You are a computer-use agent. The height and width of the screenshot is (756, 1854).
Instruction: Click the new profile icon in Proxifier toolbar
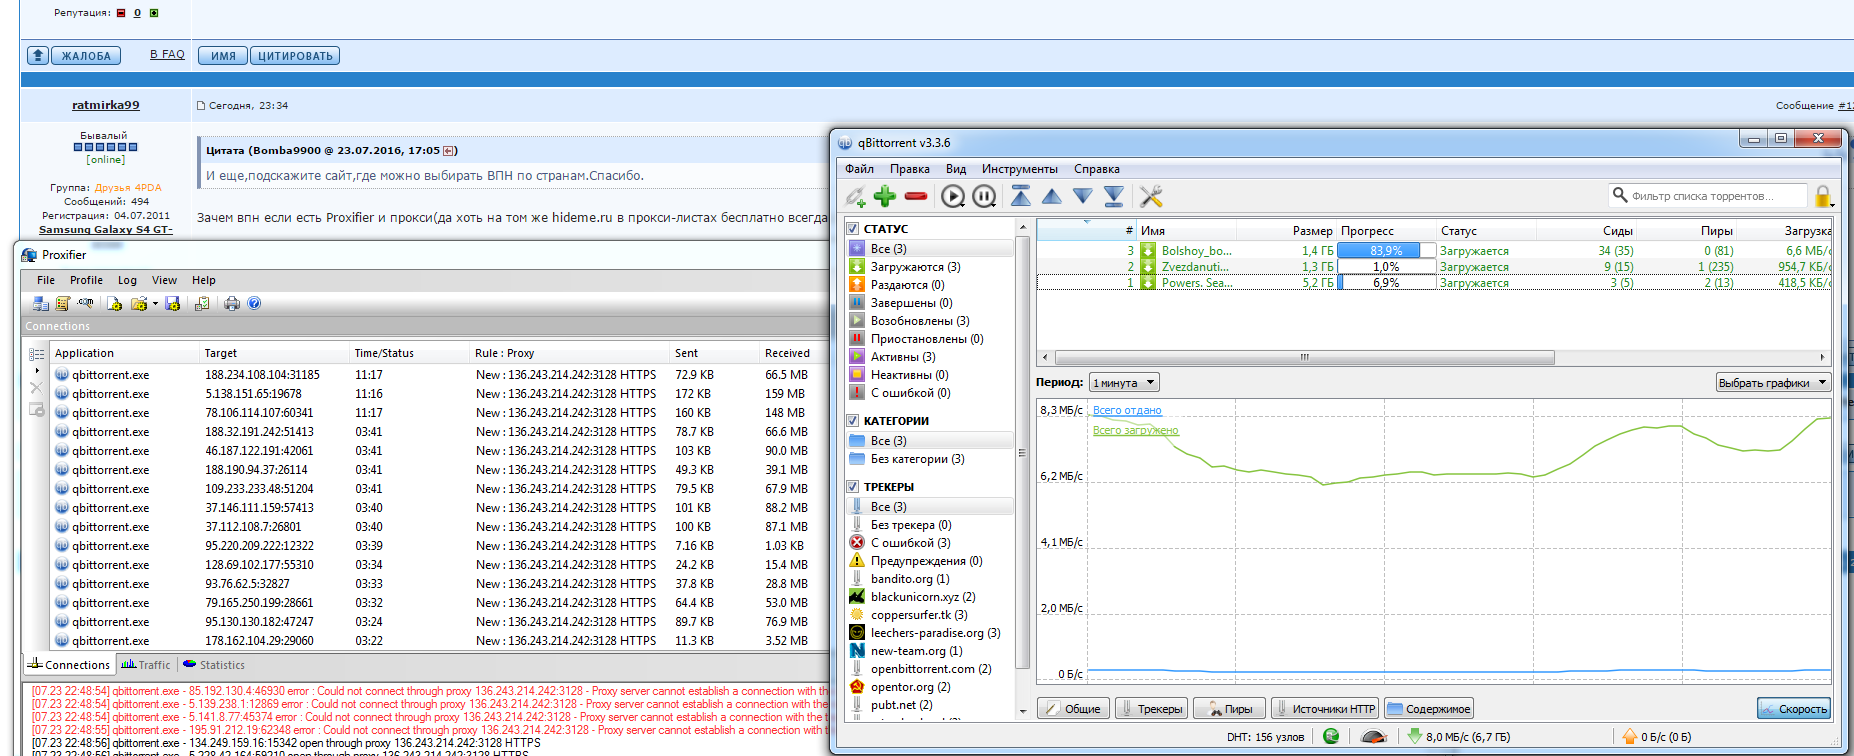(x=114, y=303)
